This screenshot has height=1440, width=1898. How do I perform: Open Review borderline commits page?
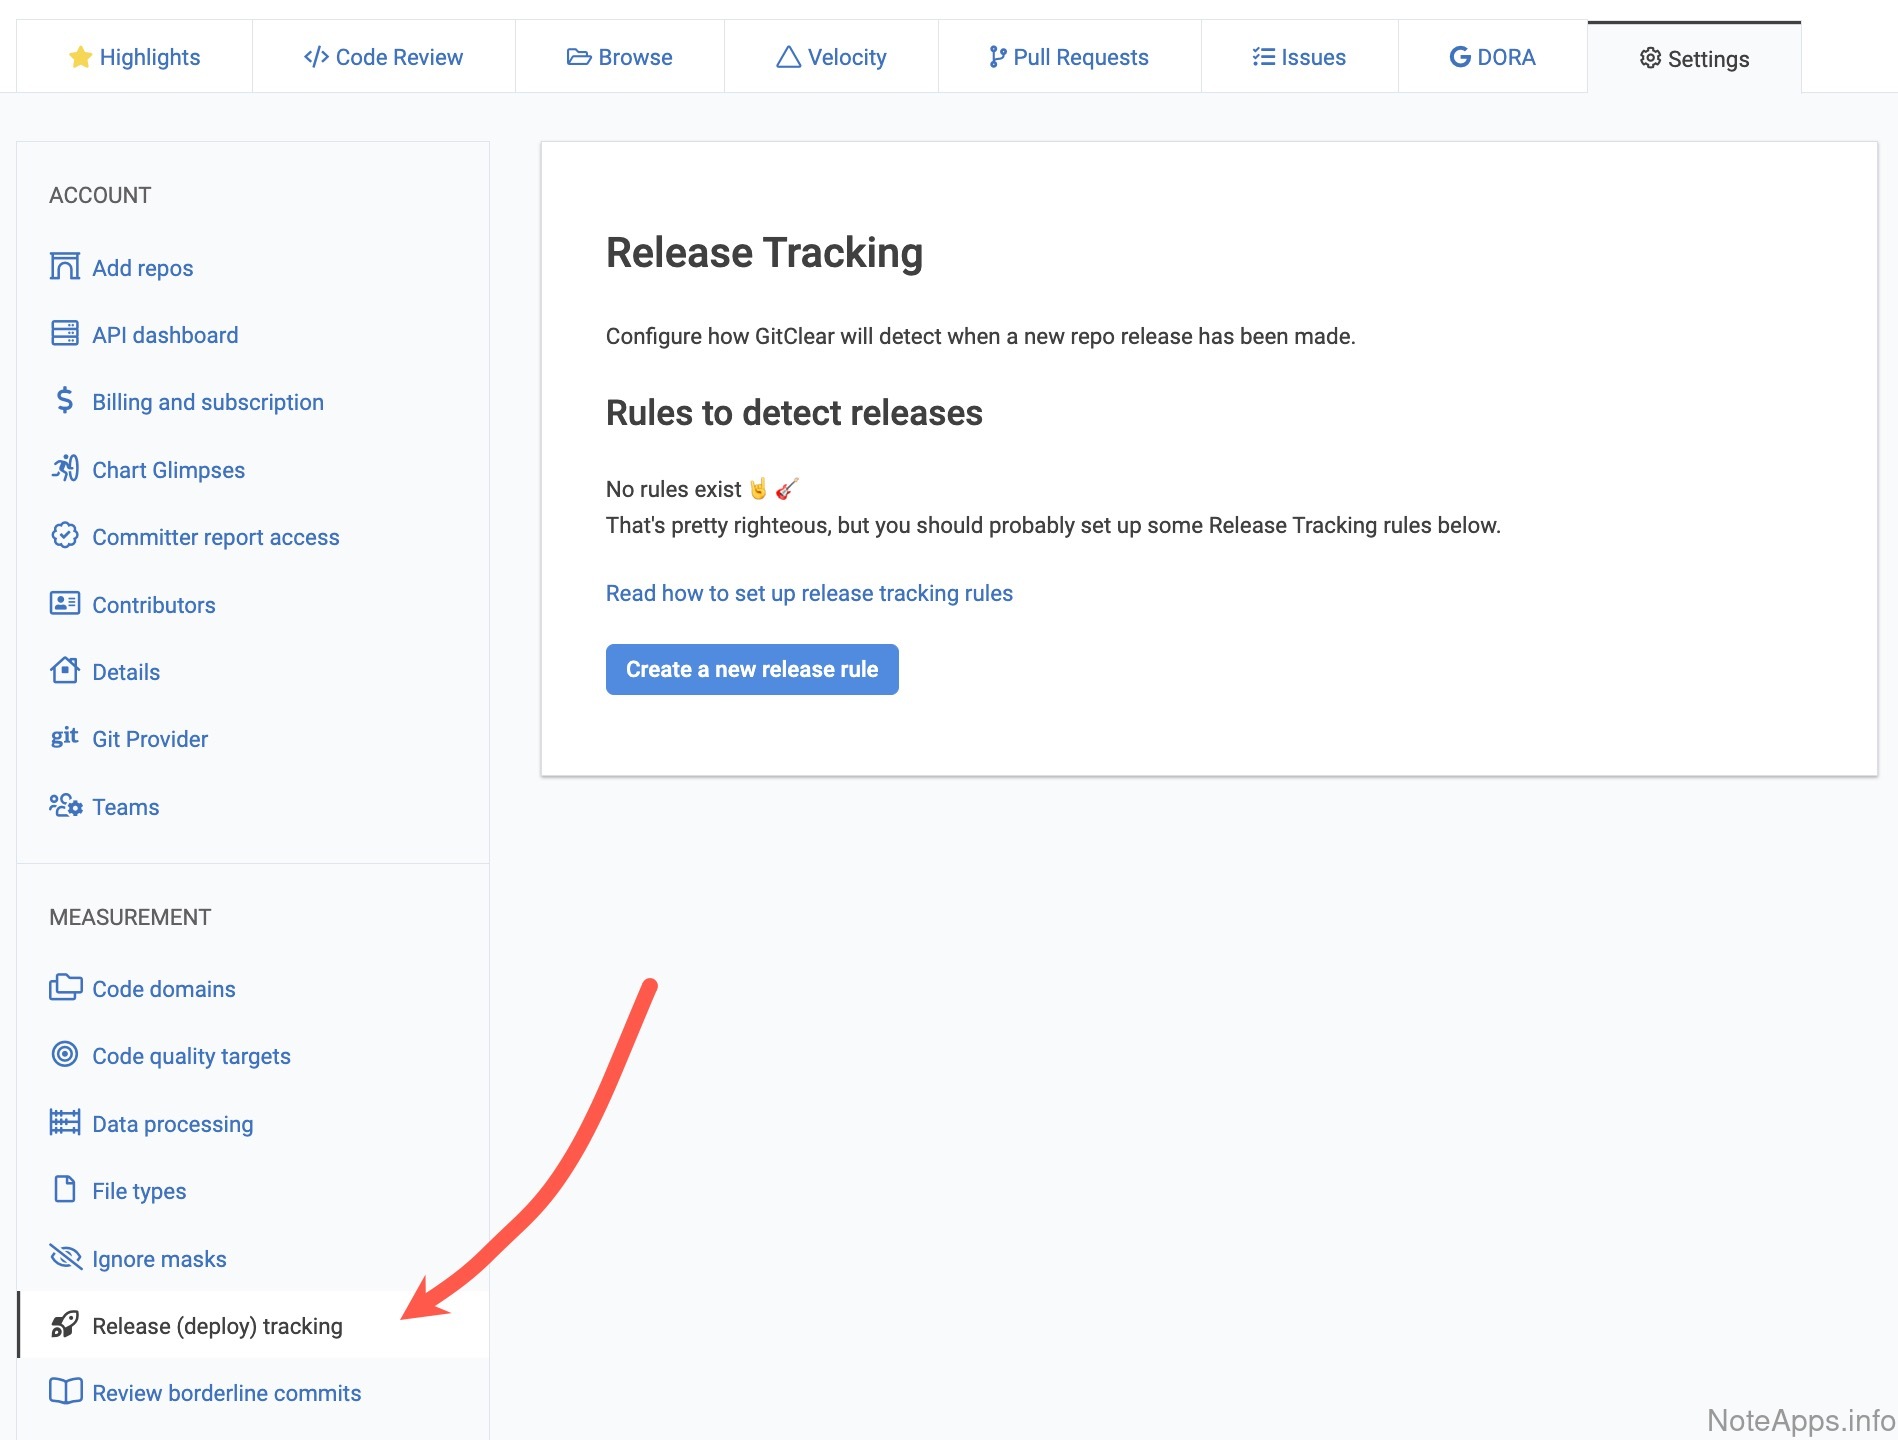tap(226, 1393)
